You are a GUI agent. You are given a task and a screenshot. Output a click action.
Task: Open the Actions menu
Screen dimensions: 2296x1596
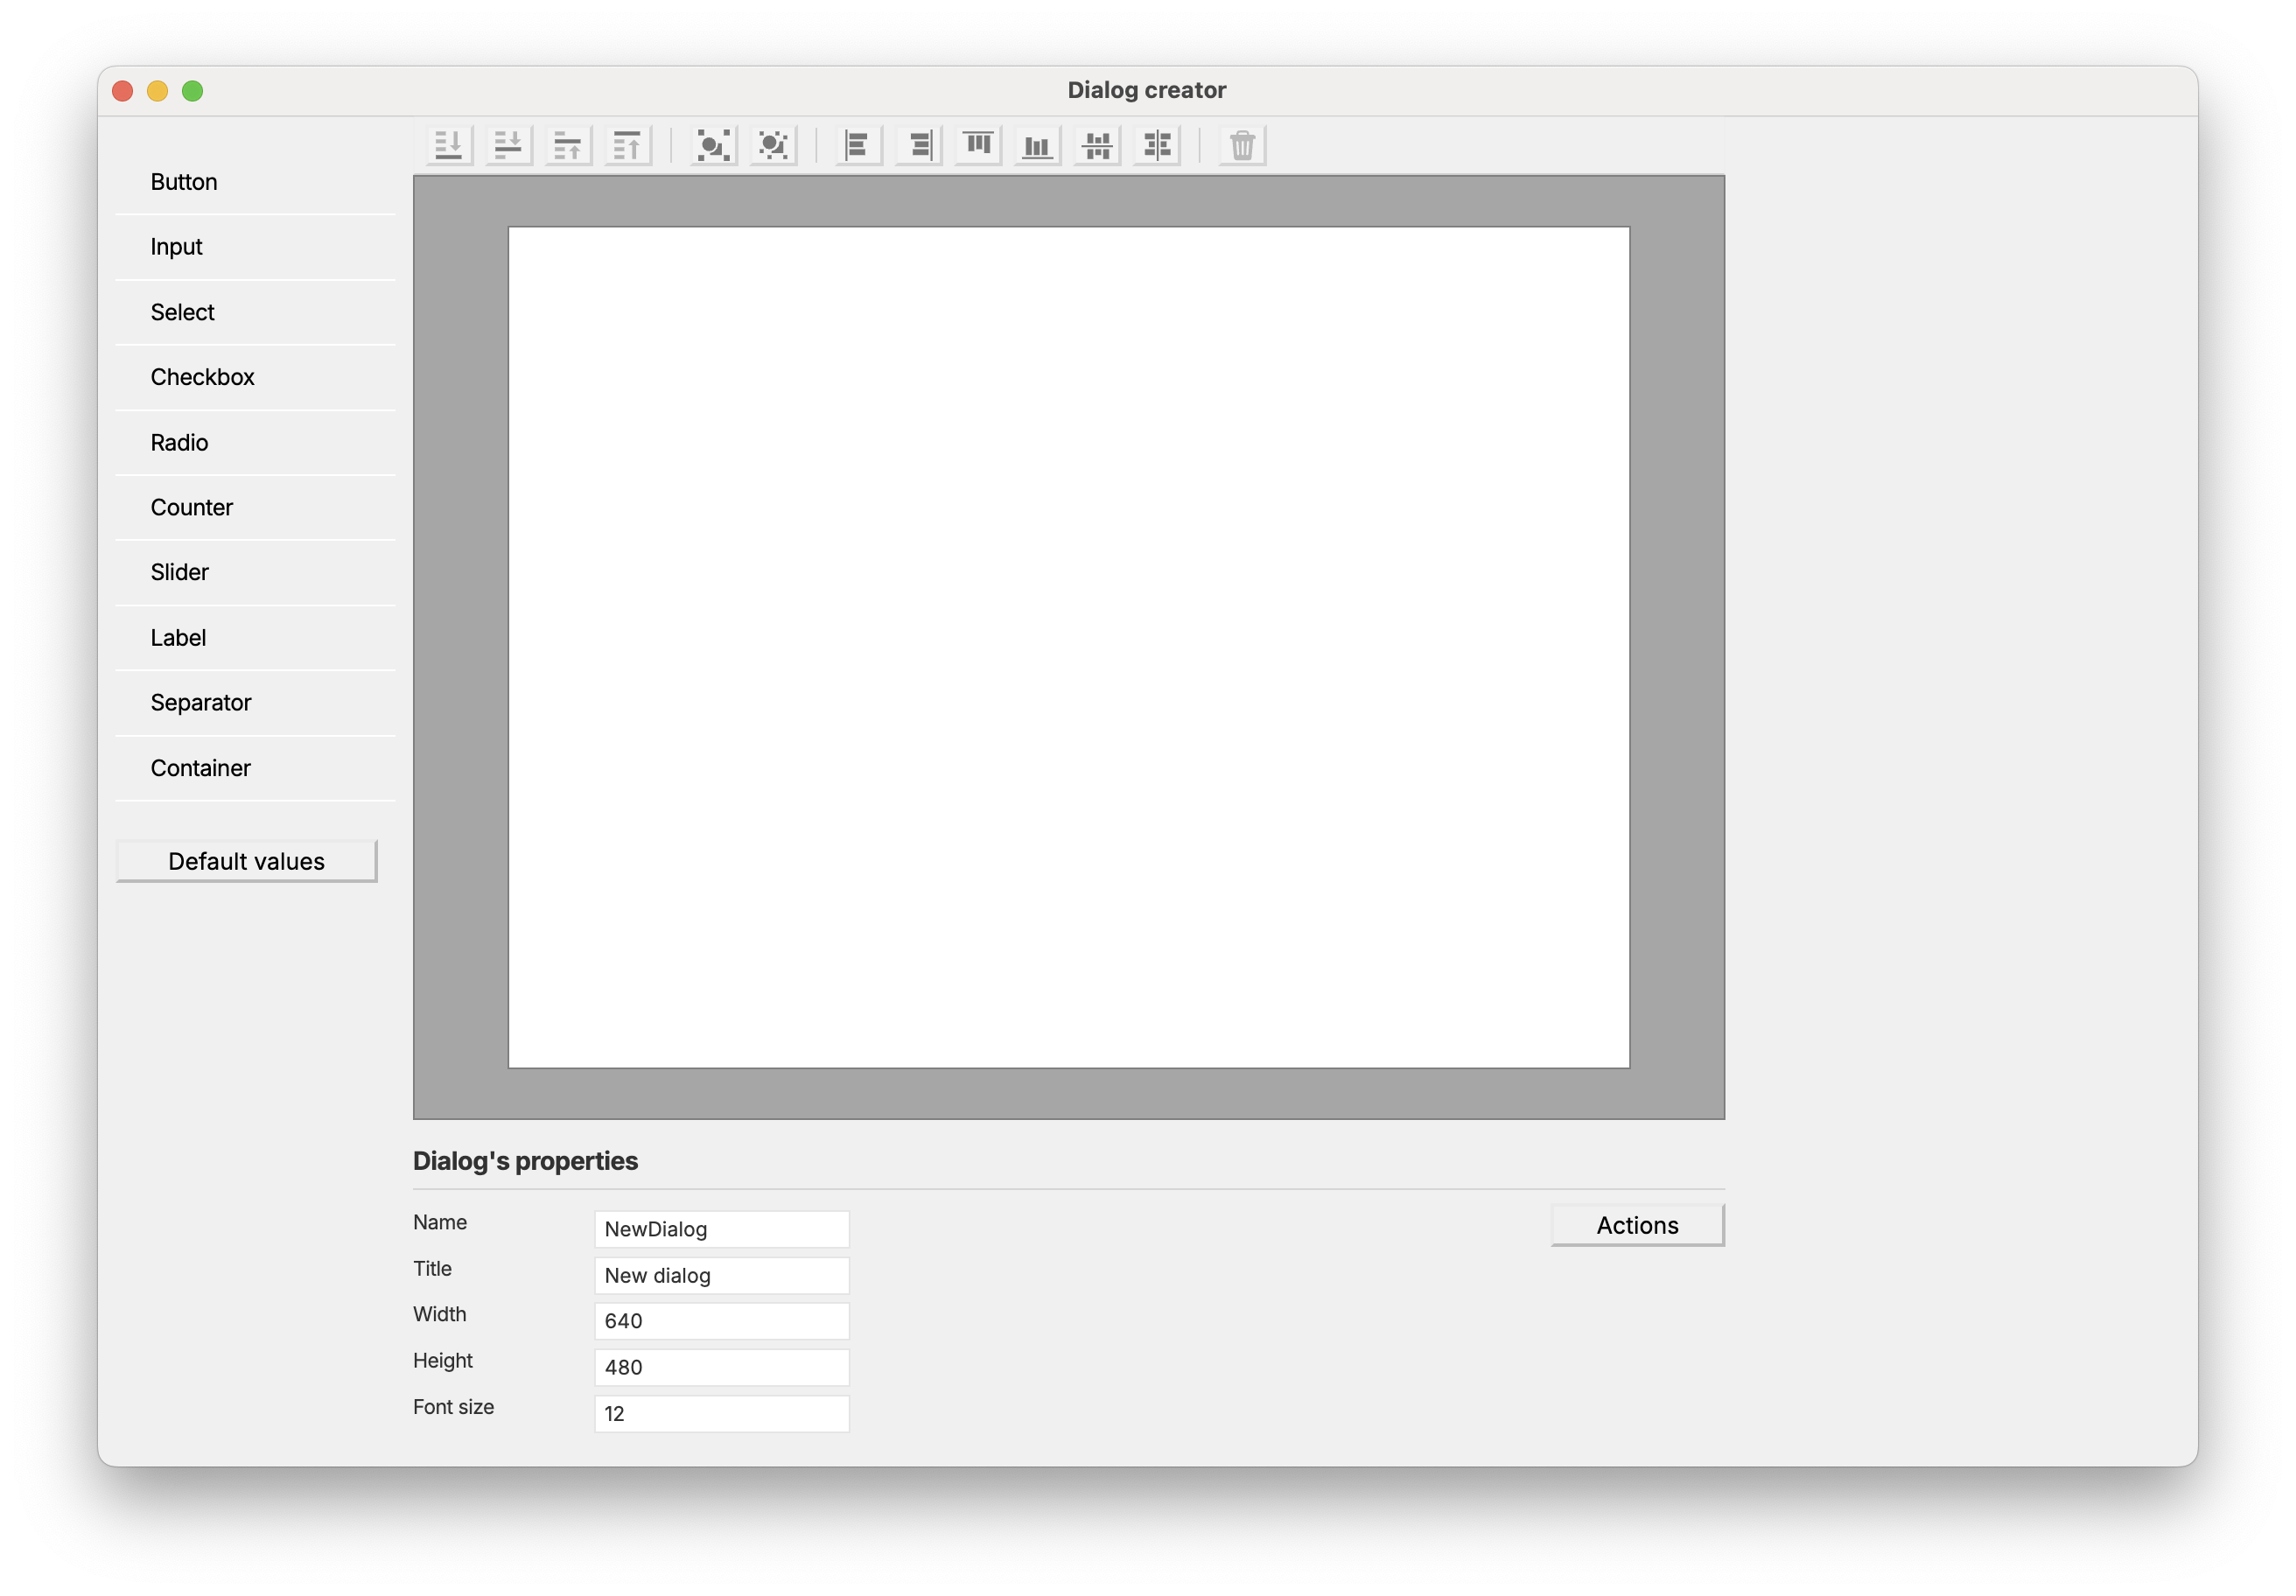(x=1637, y=1225)
